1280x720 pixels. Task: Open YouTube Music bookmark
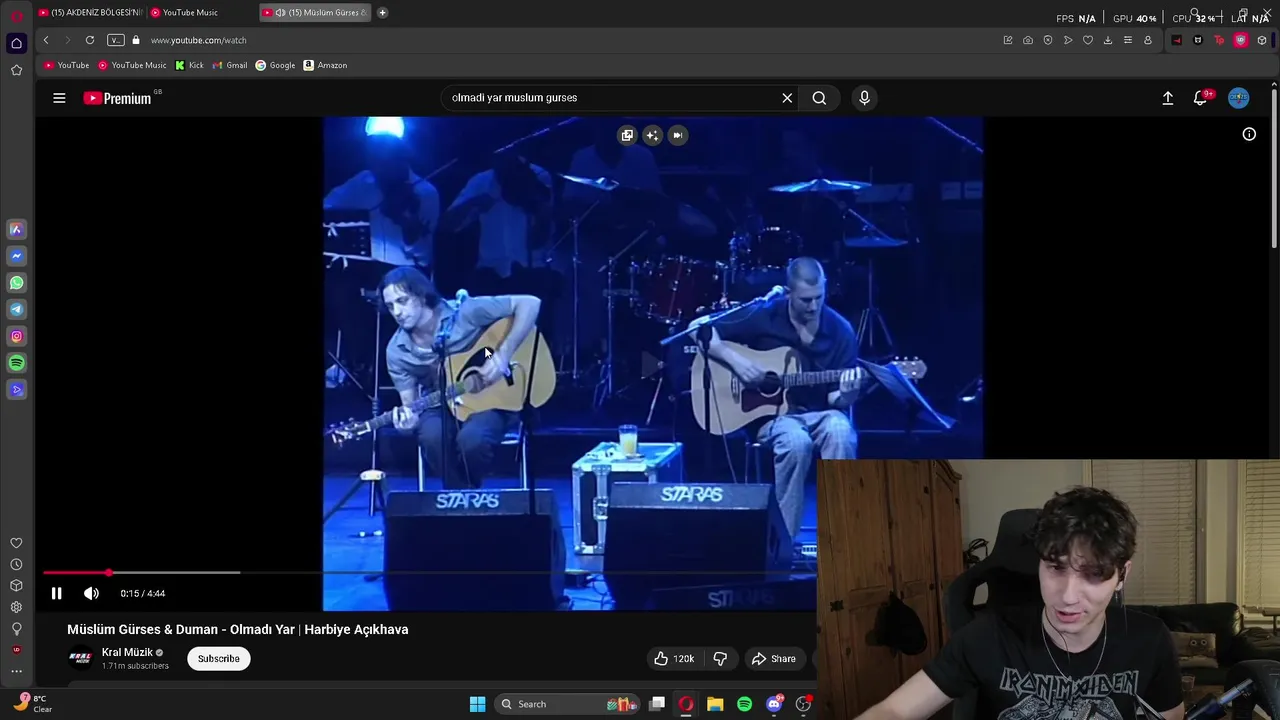132,65
